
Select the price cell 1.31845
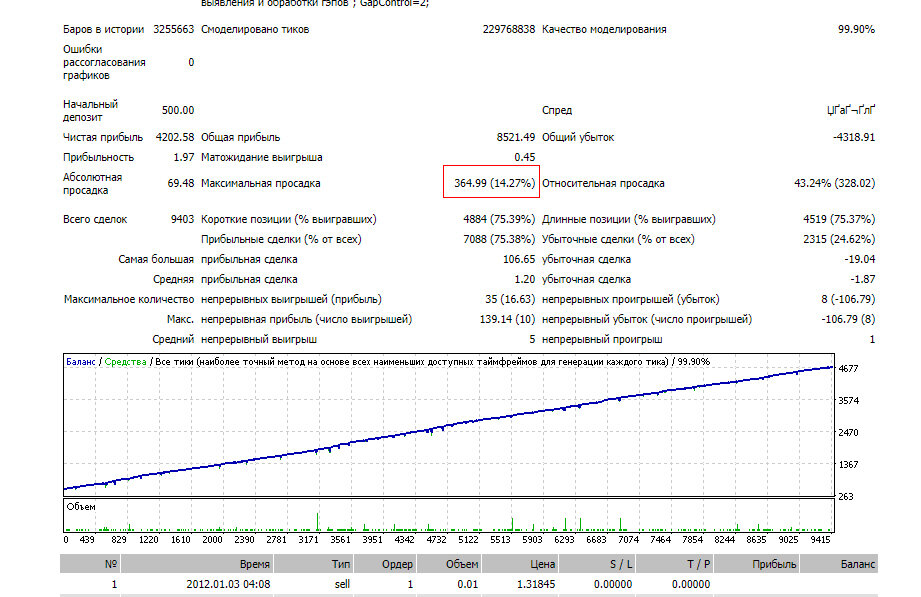(536, 585)
